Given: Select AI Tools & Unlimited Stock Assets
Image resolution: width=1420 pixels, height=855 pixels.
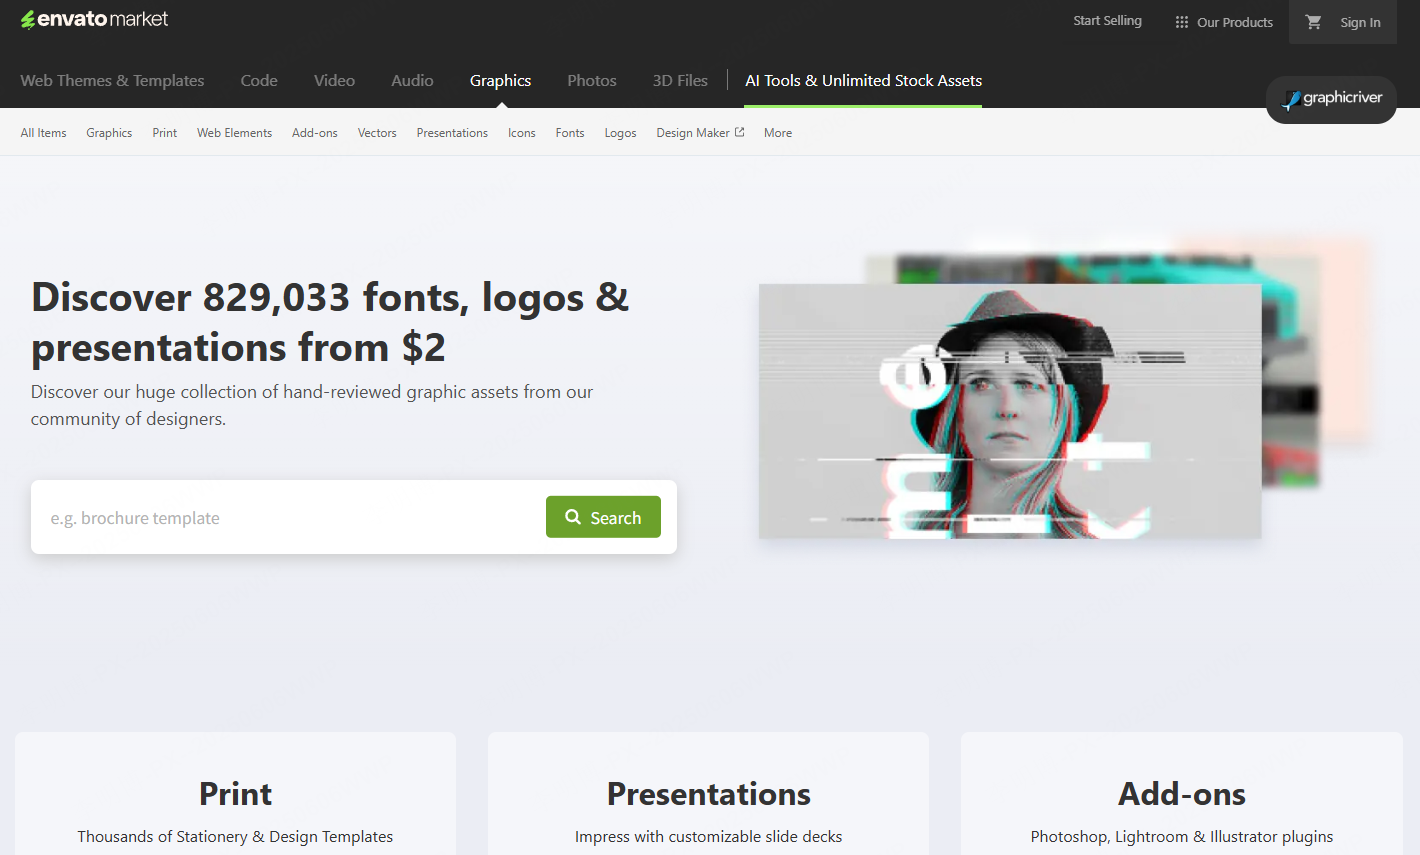Looking at the screenshot, I should click(862, 80).
